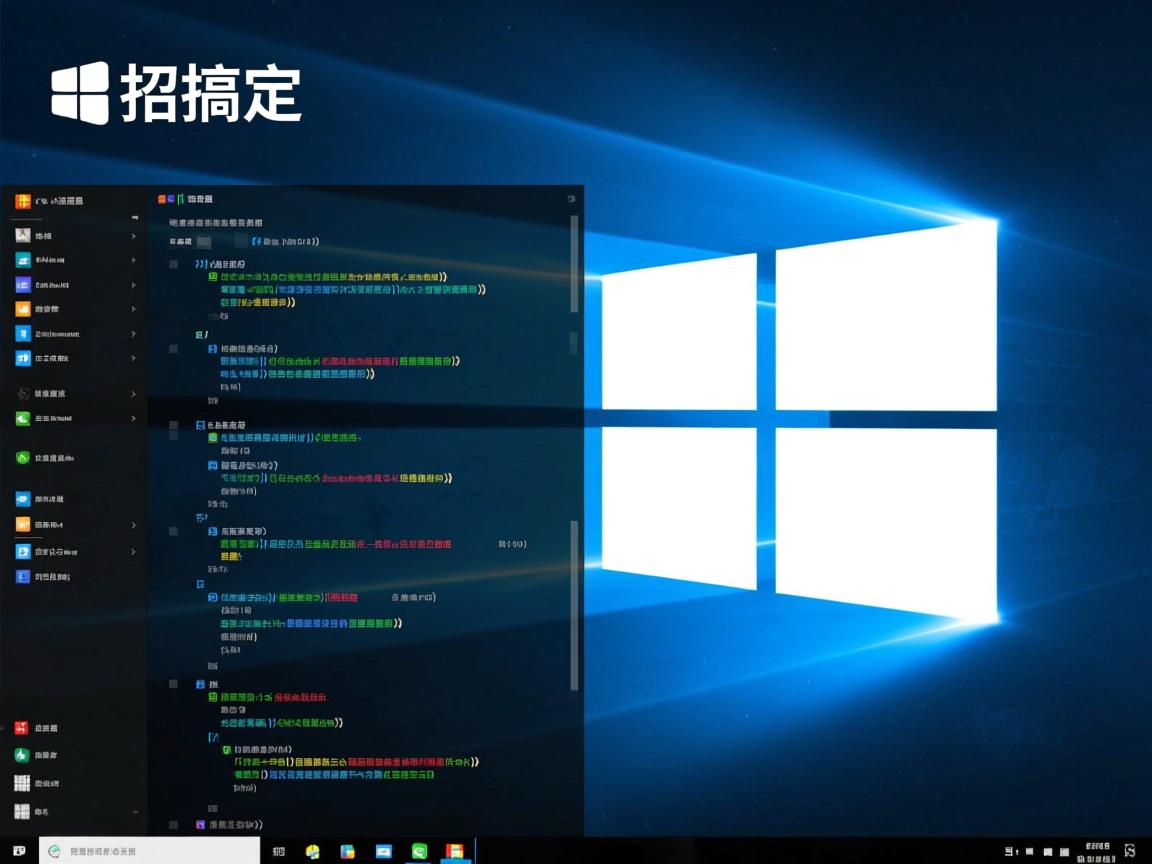This screenshot has width=1152, height=864.
Task: Select the blue Word-style icon in the sidebar
Action: click(22, 333)
